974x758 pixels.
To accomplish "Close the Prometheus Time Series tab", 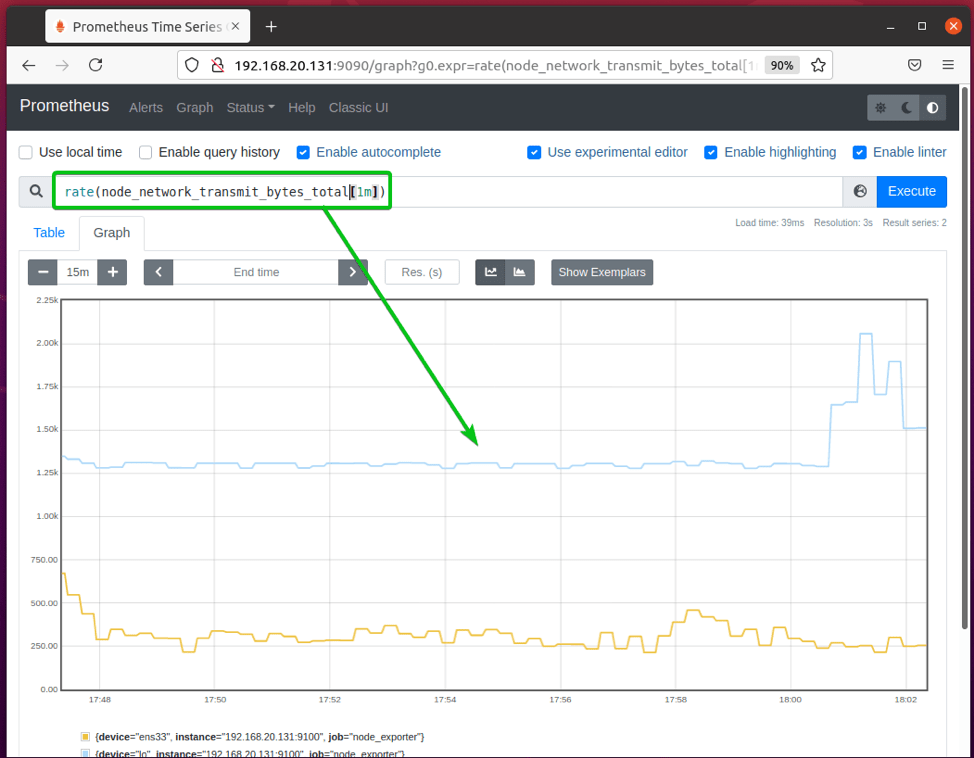I will (x=235, y=27).
